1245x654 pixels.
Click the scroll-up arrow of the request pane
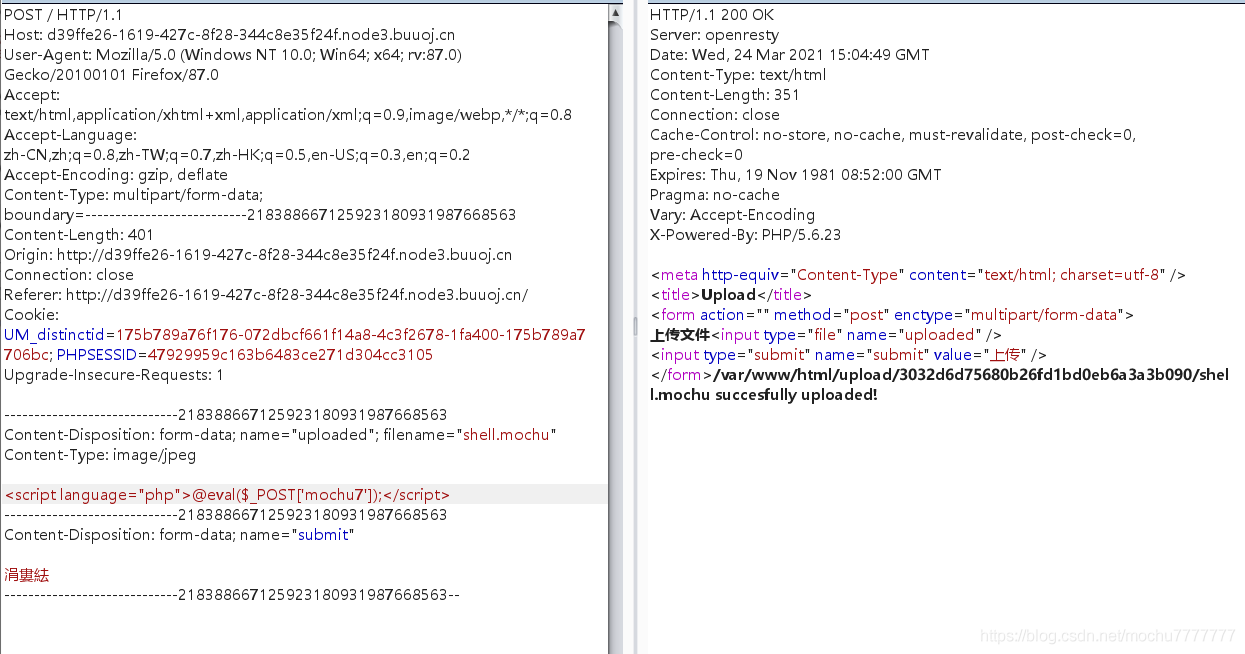point(615,12)
